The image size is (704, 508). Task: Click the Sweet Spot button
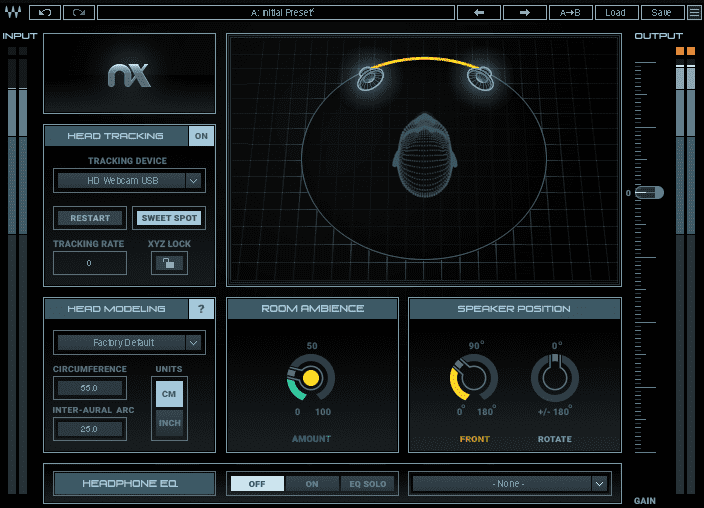coord(169,218)
